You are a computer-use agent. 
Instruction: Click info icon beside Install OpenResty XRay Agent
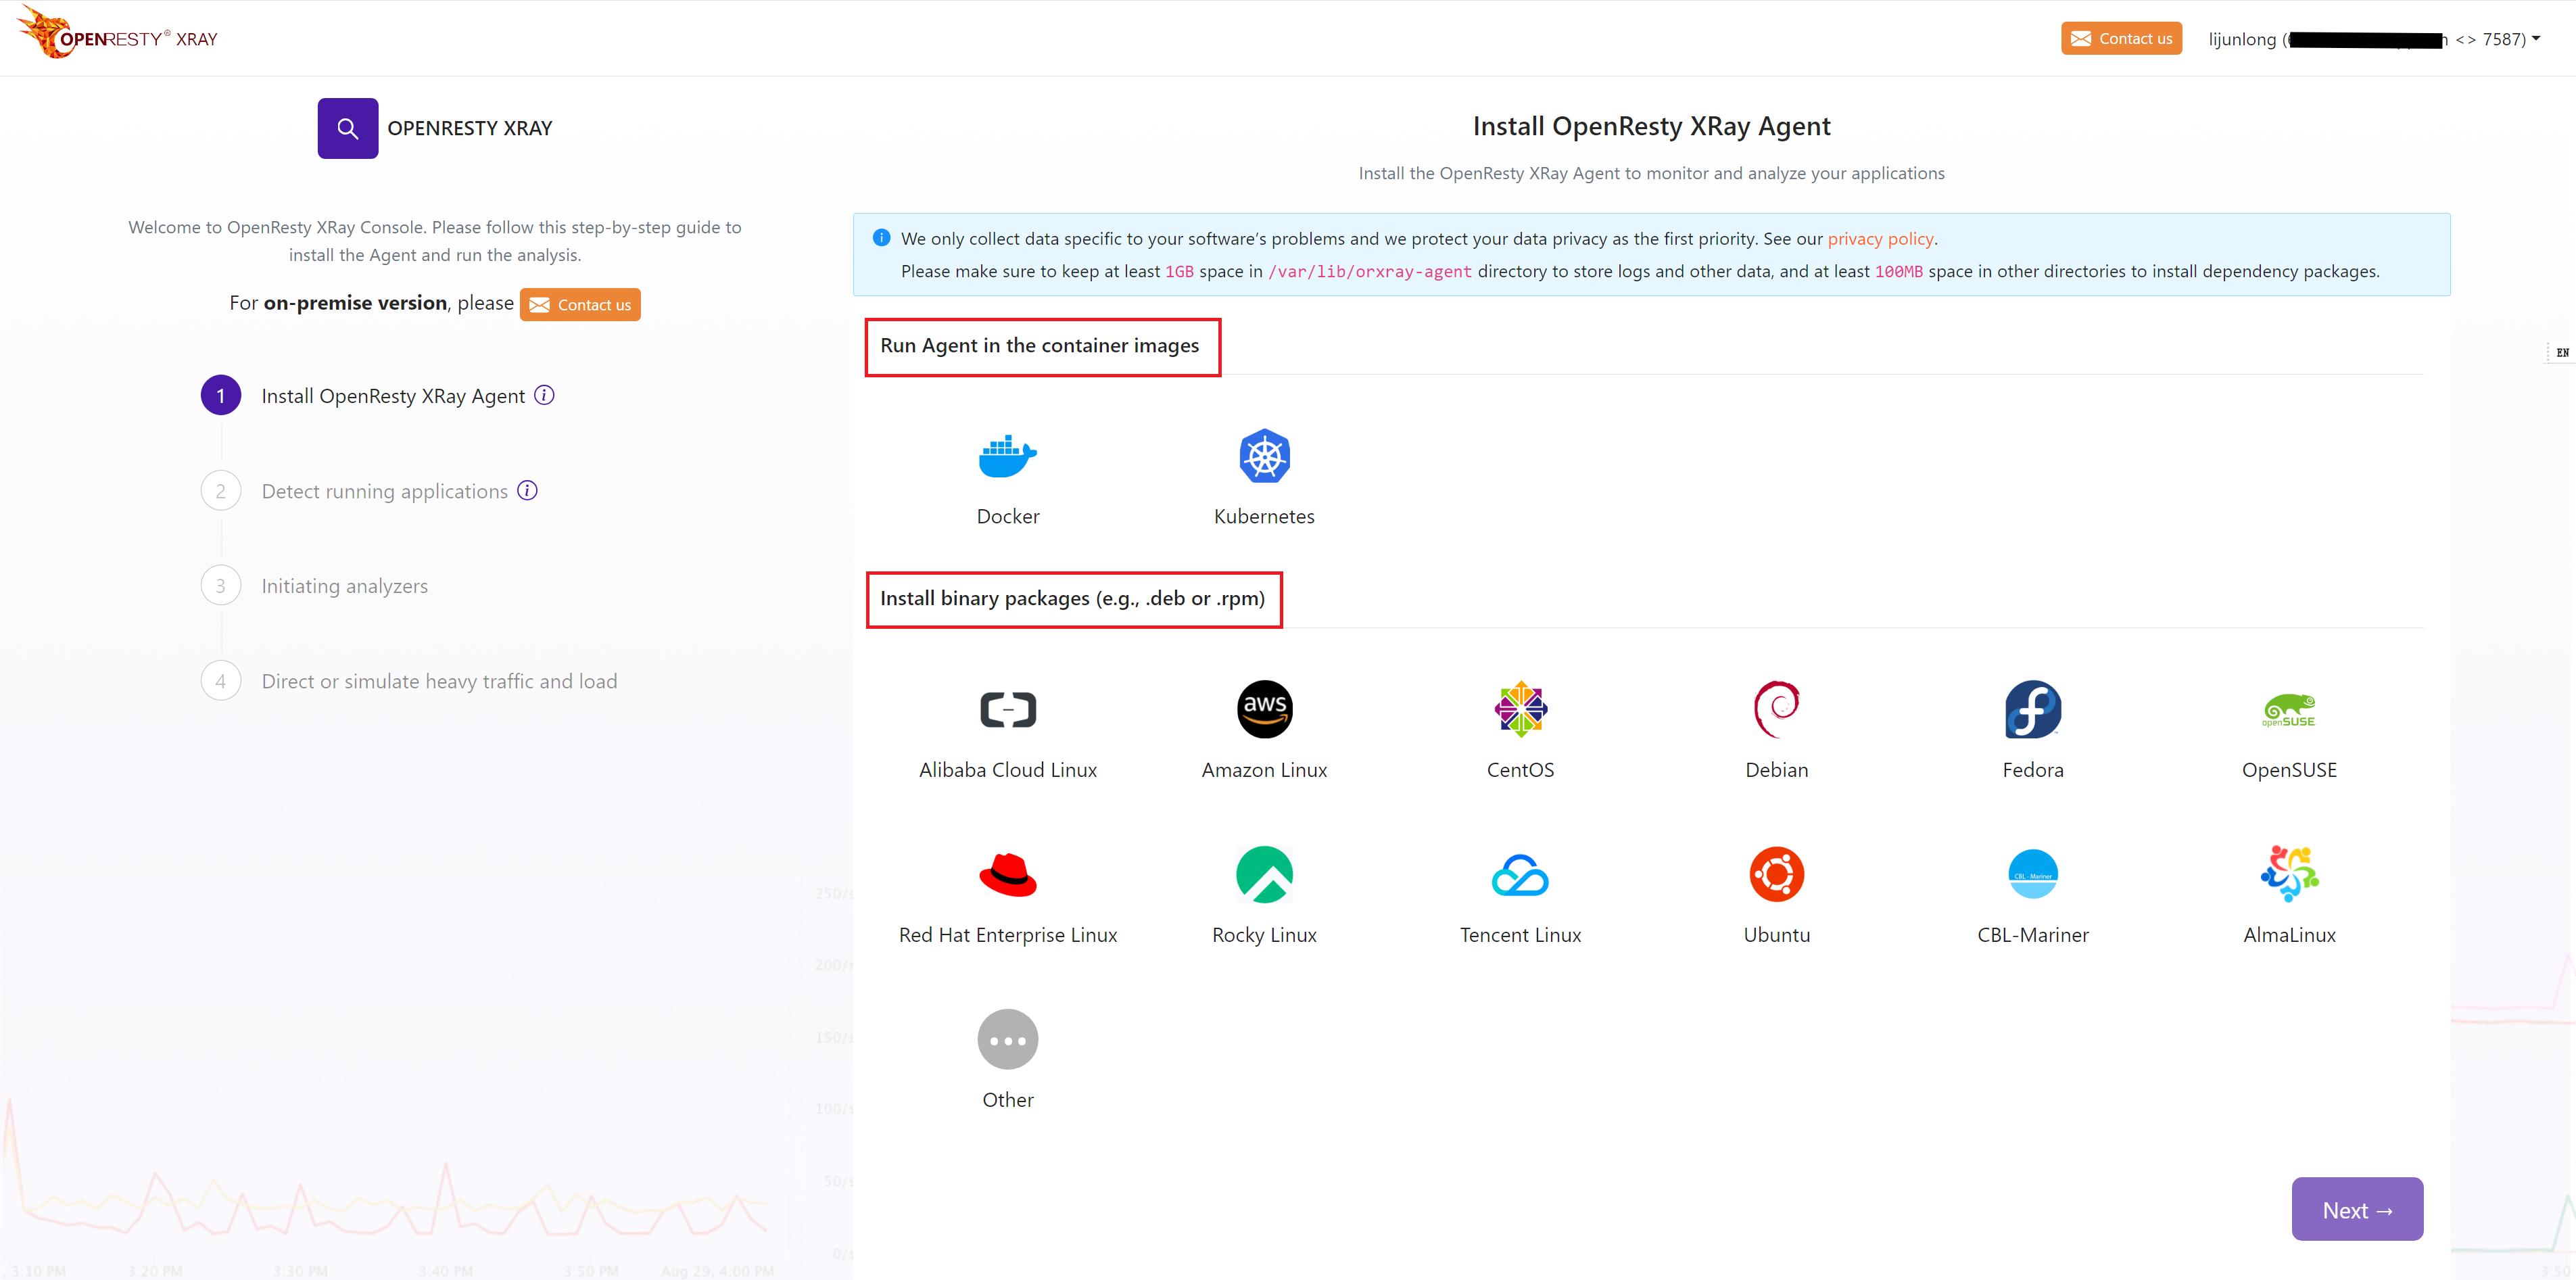coord(544,395)
